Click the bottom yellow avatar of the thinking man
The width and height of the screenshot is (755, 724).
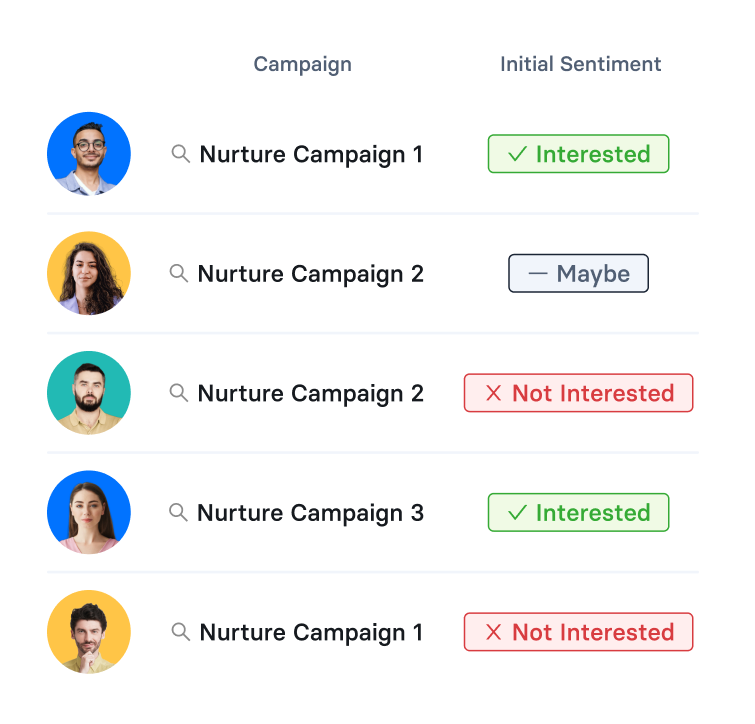point(89,632)
